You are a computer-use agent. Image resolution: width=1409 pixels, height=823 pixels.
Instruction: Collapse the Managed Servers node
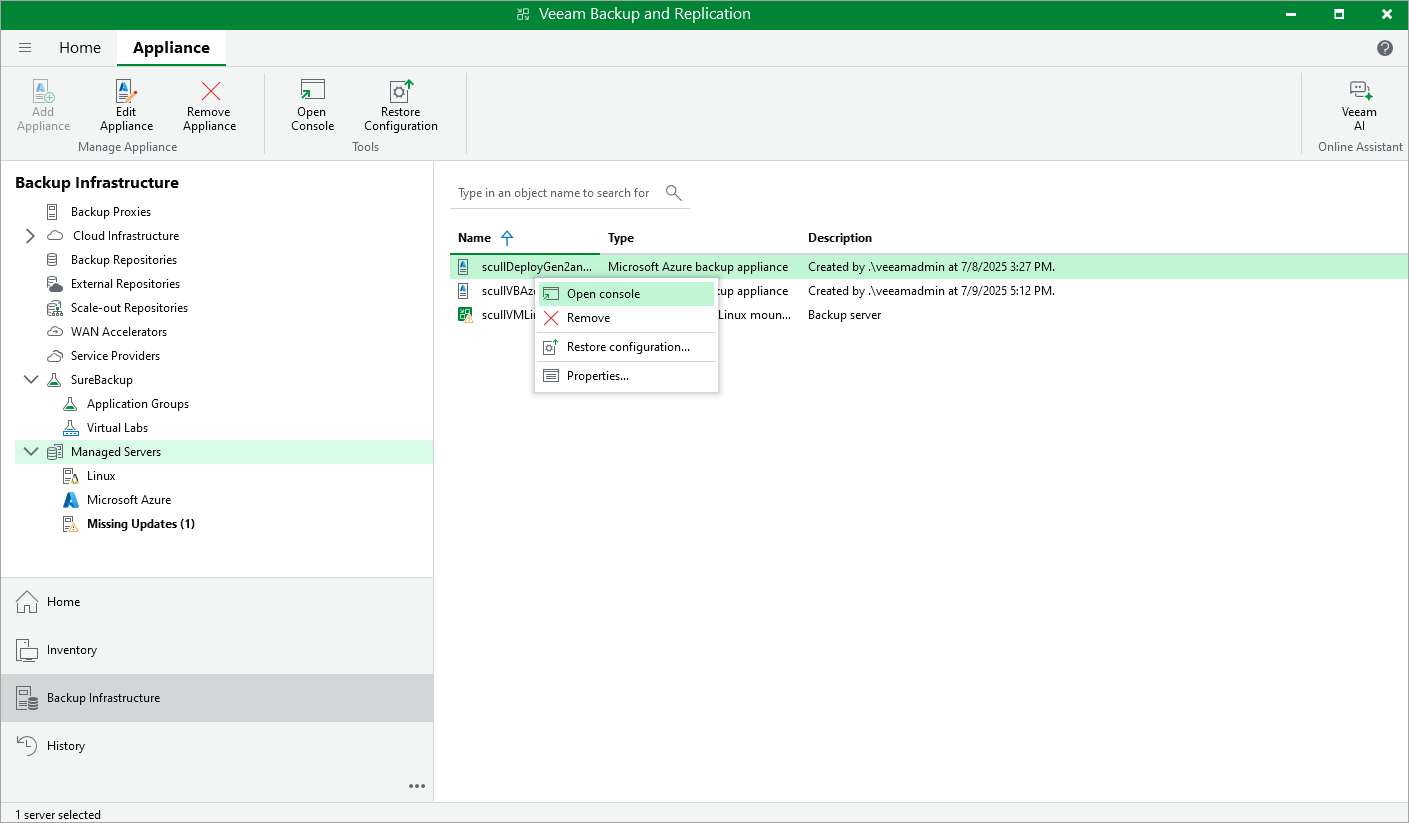pos(30,452)
